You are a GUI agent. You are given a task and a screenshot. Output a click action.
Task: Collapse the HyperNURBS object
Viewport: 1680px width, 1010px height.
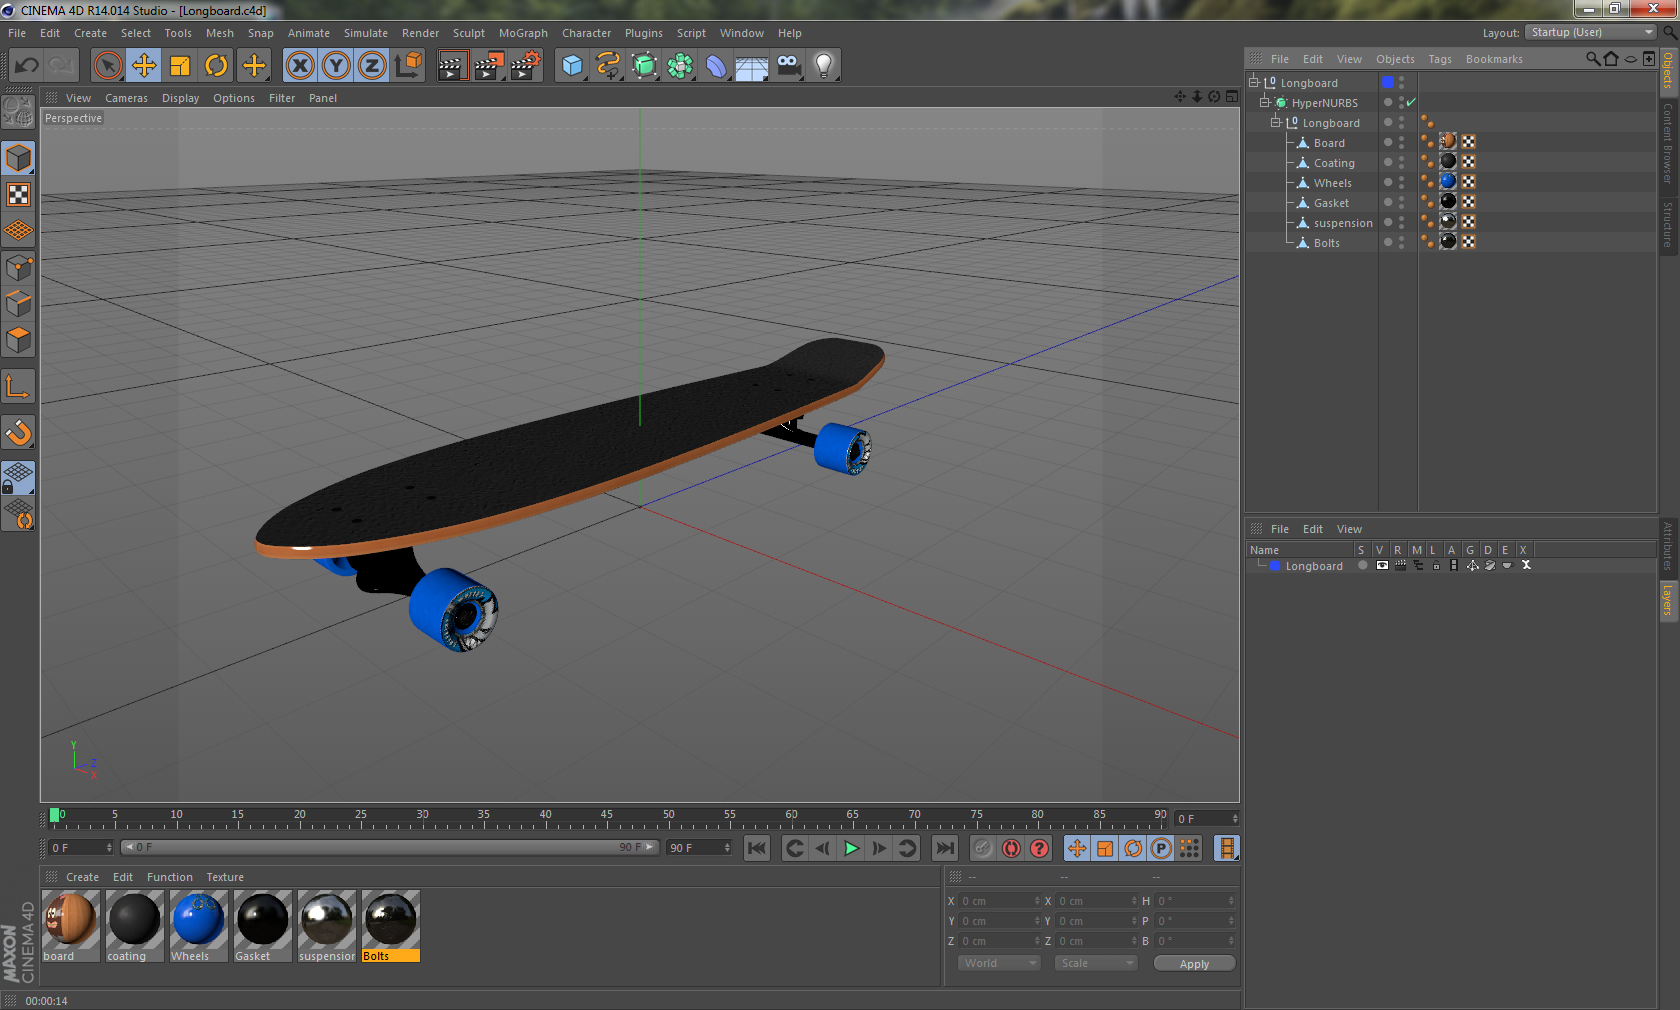point(1264,102)
